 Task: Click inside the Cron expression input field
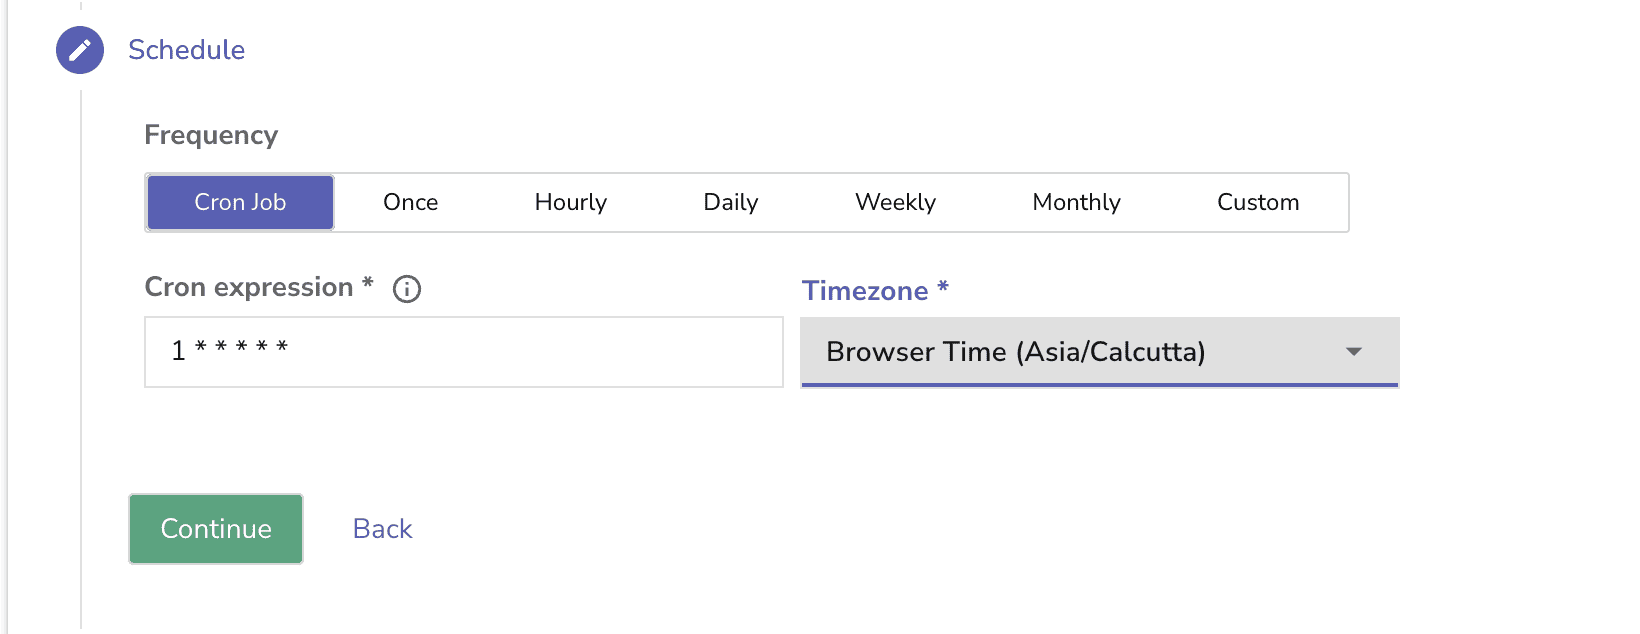(x=463, y=352)
